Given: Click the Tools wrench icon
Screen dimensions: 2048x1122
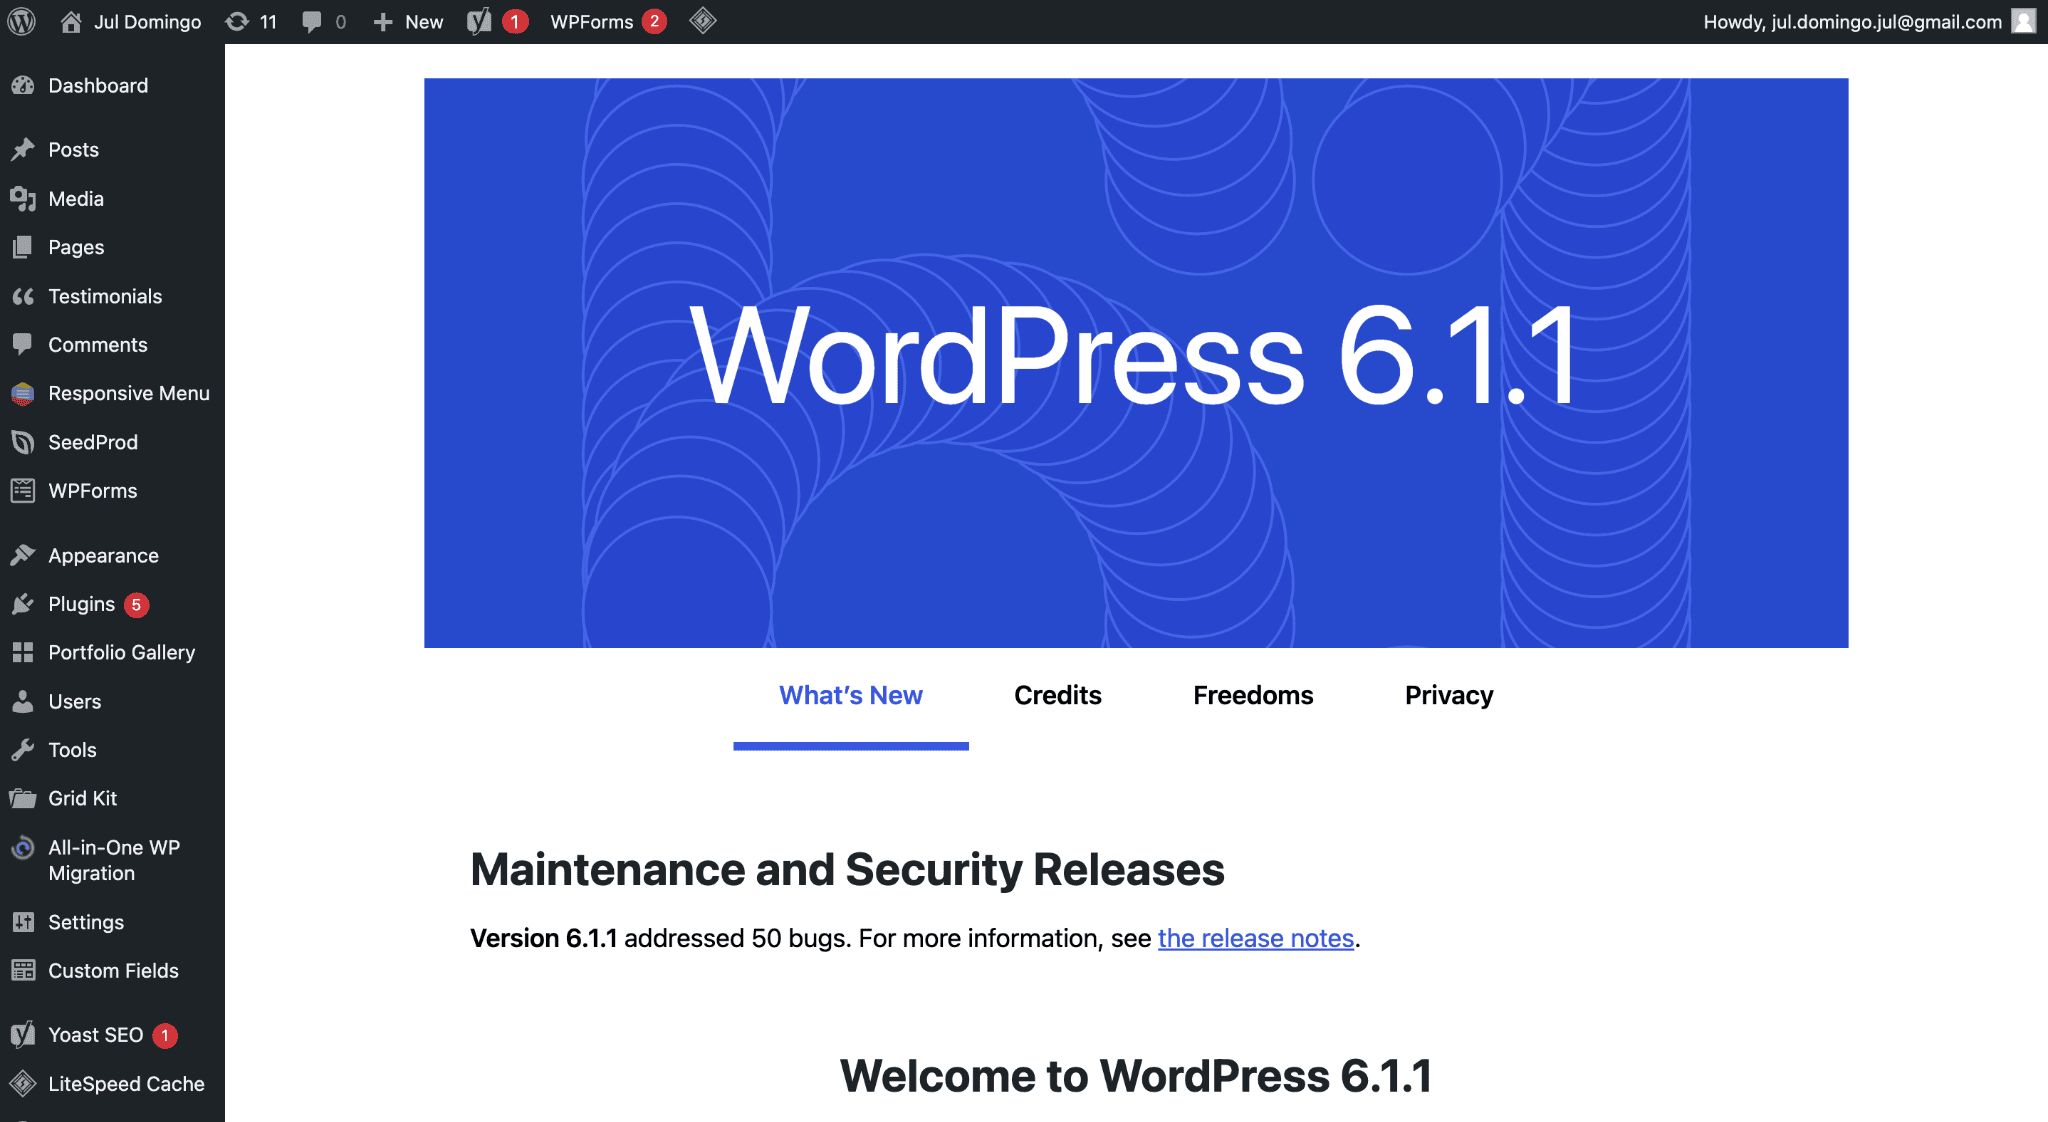Looking at the screenshot, I should (x=23, y=750).
